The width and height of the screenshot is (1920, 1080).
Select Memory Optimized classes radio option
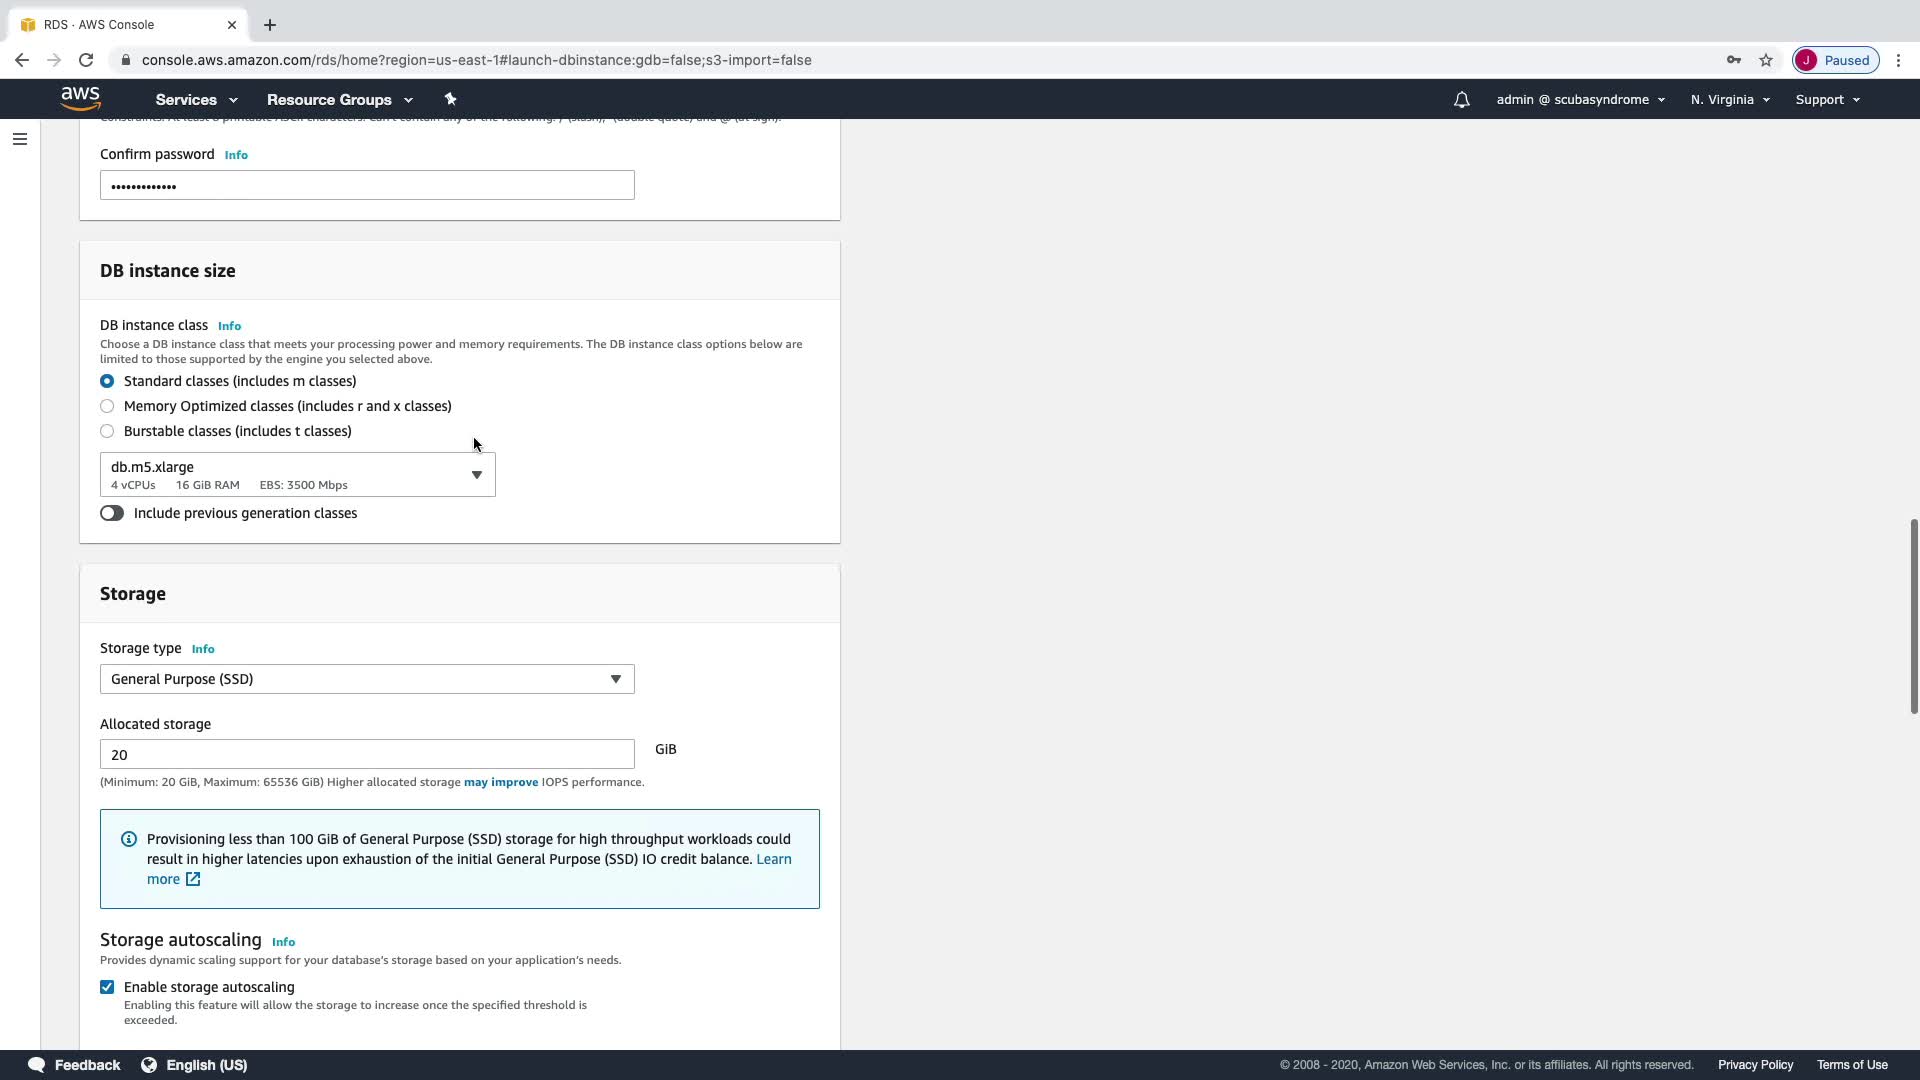click(107, 406)
